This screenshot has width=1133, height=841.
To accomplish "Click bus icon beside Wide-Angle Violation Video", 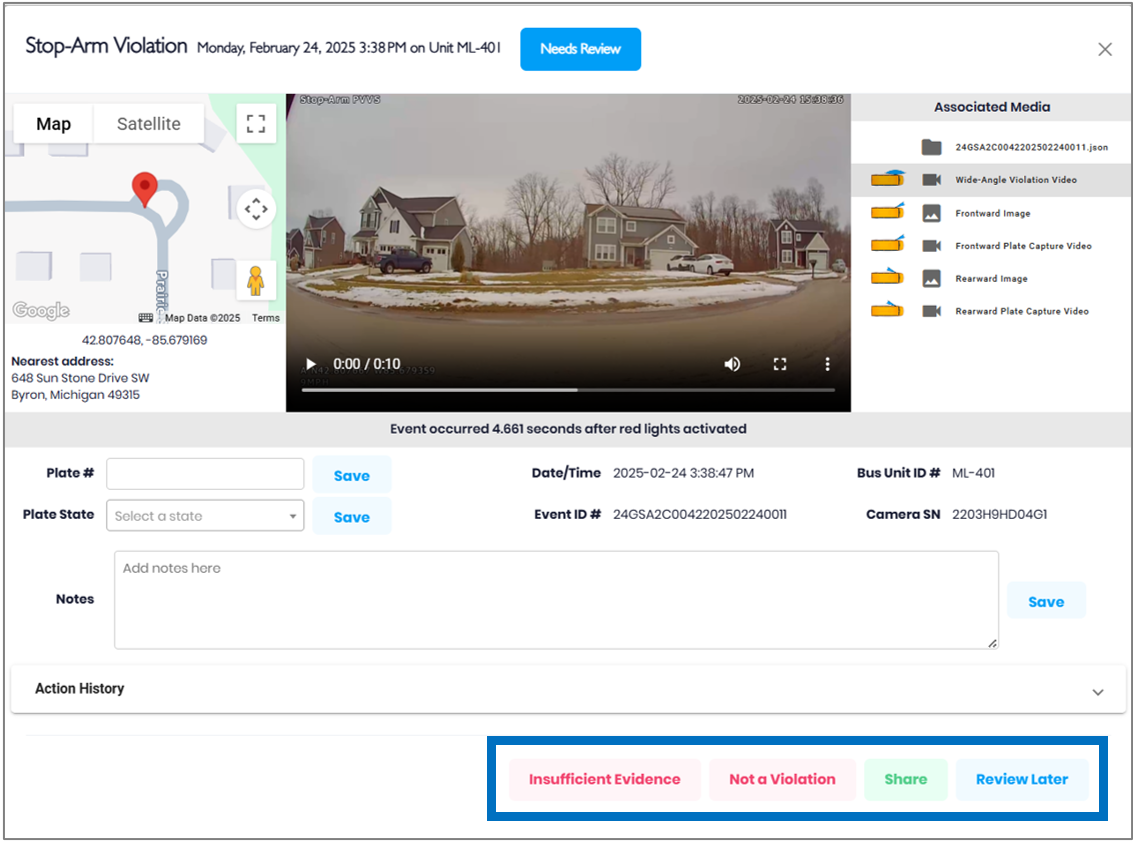I will point(888,178).
